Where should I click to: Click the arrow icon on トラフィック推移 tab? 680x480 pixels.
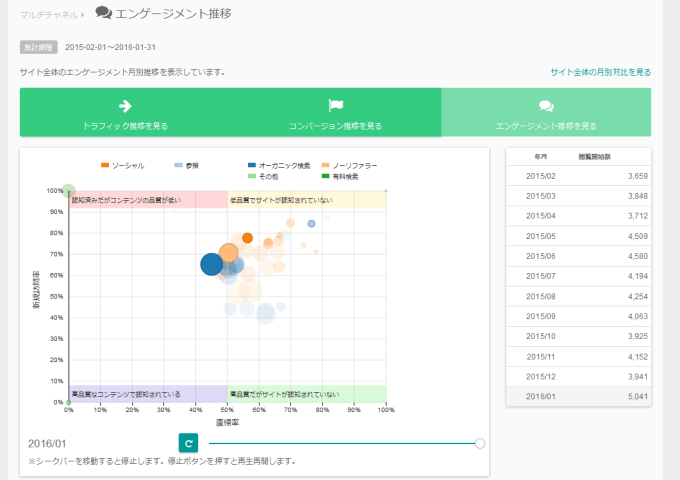[125, 106]
